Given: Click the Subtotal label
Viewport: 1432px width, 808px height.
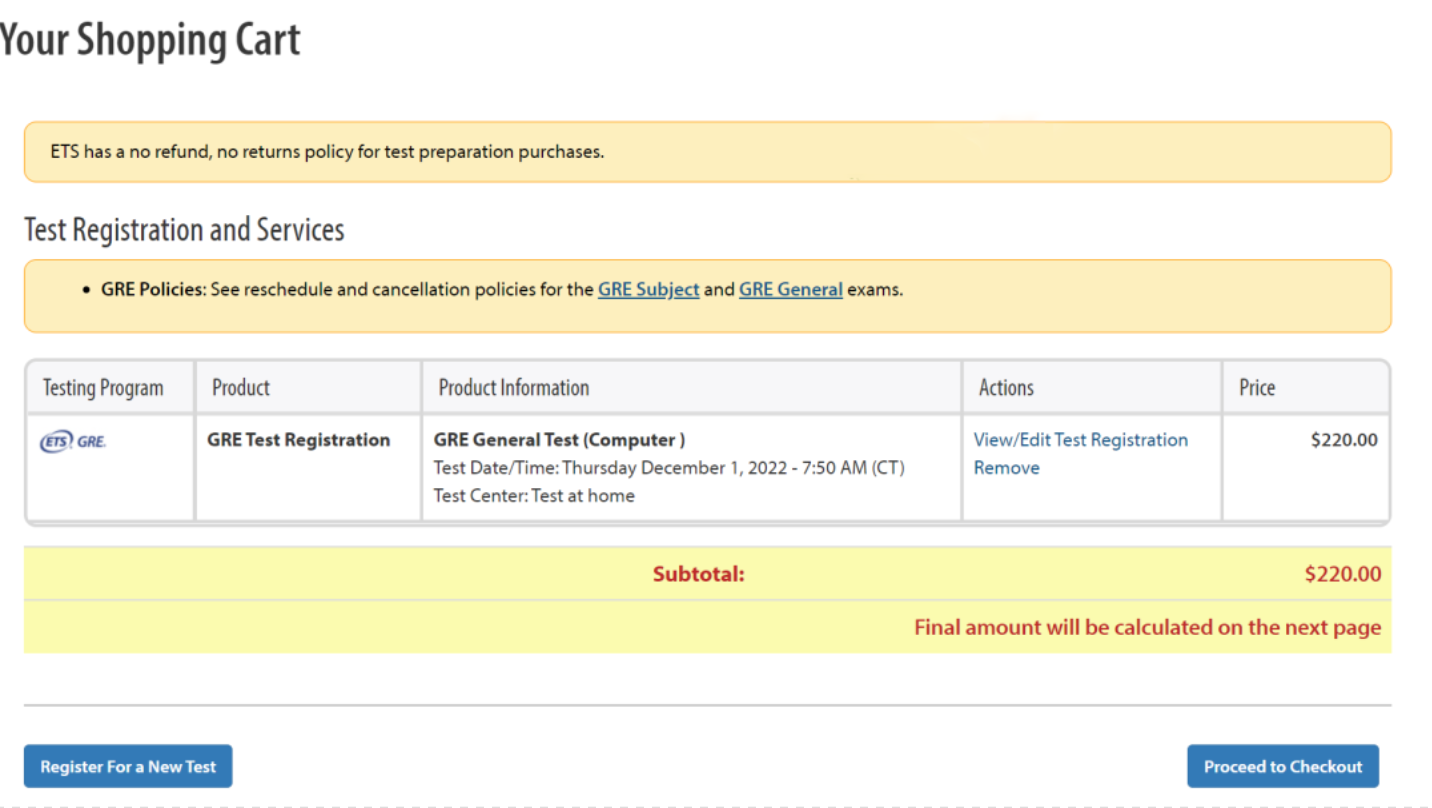Looking at the screenshot, I should pos(699,574).
